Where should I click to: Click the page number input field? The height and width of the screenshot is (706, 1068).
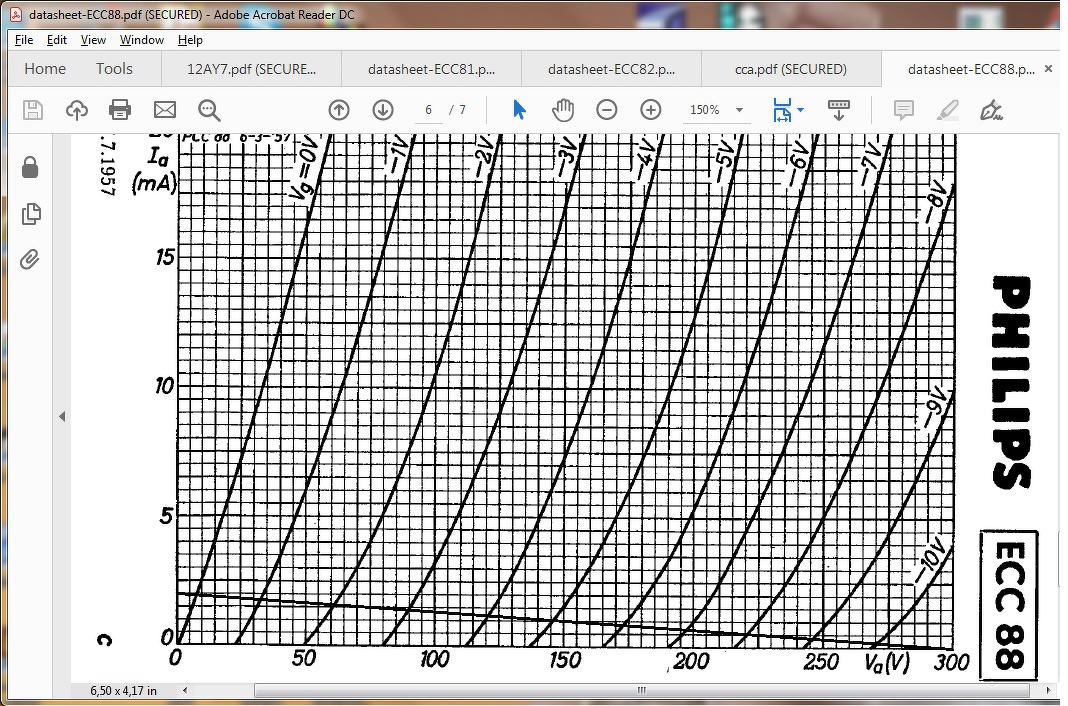[x=428, y=110]
